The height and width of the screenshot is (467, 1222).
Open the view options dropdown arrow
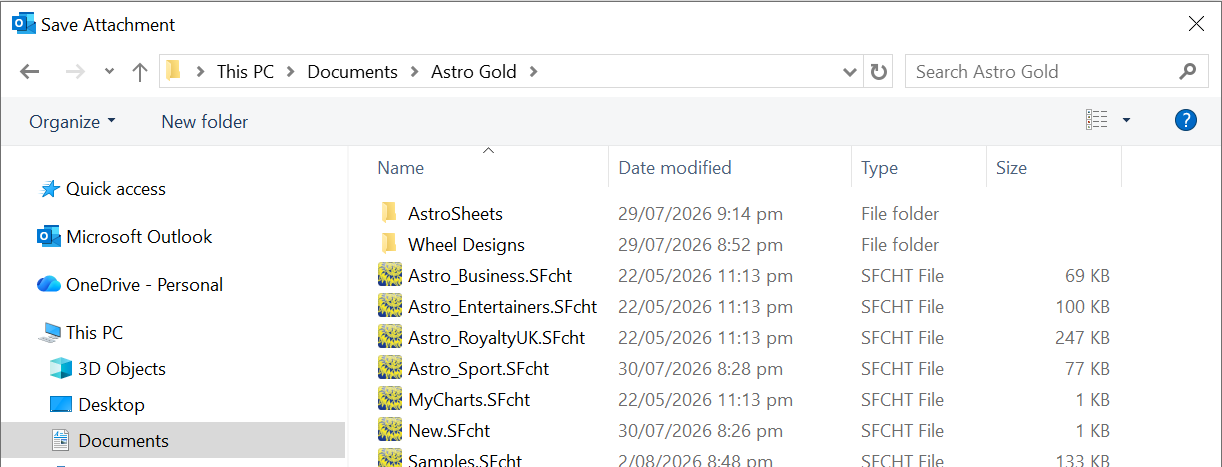tap(1126, 121)
